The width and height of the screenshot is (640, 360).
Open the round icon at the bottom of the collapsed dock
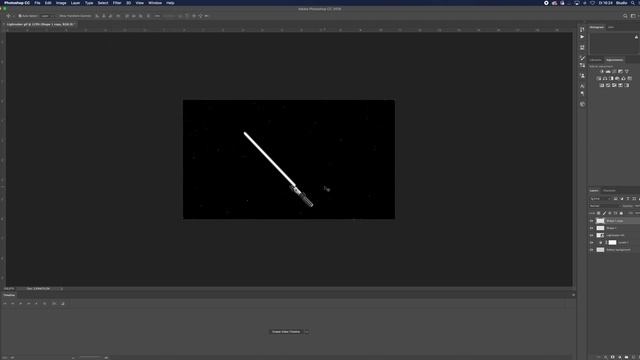coord(582,104)
